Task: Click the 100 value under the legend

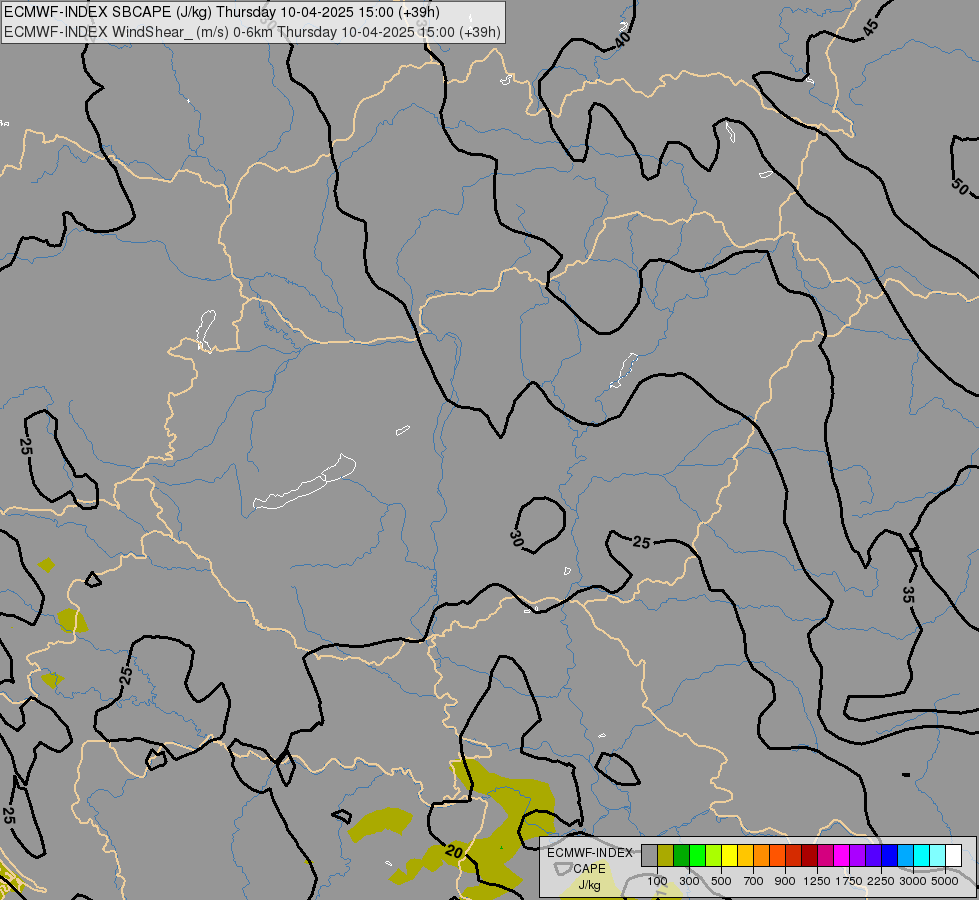Action: tap(657, 881)
